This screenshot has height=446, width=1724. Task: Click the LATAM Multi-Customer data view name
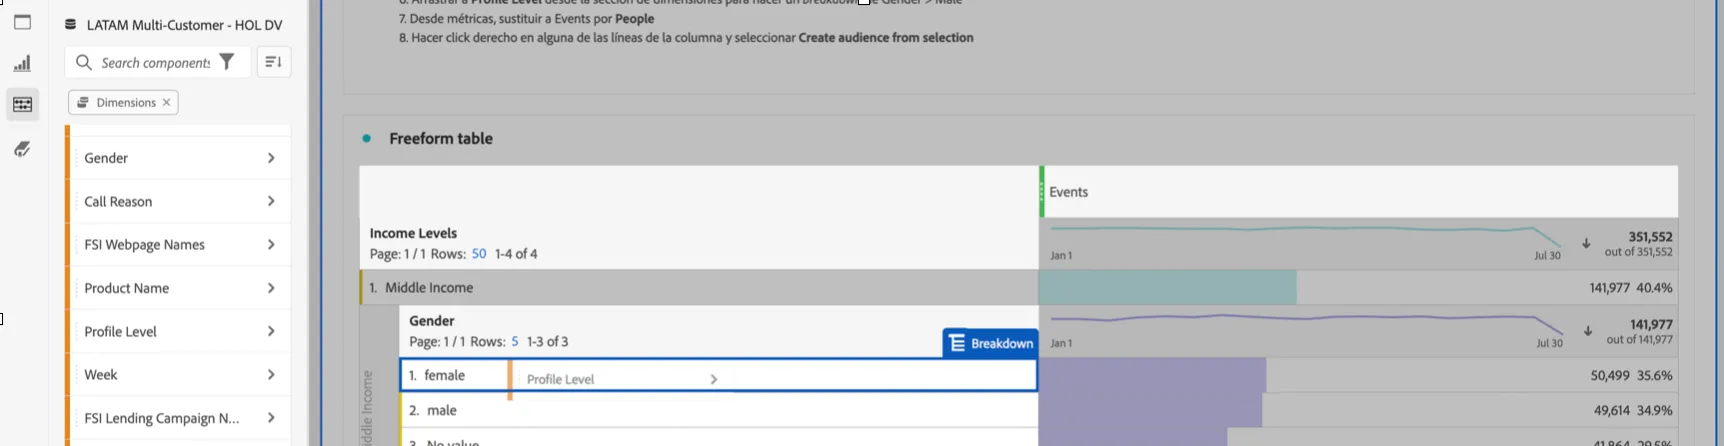[x=184, y=24]
